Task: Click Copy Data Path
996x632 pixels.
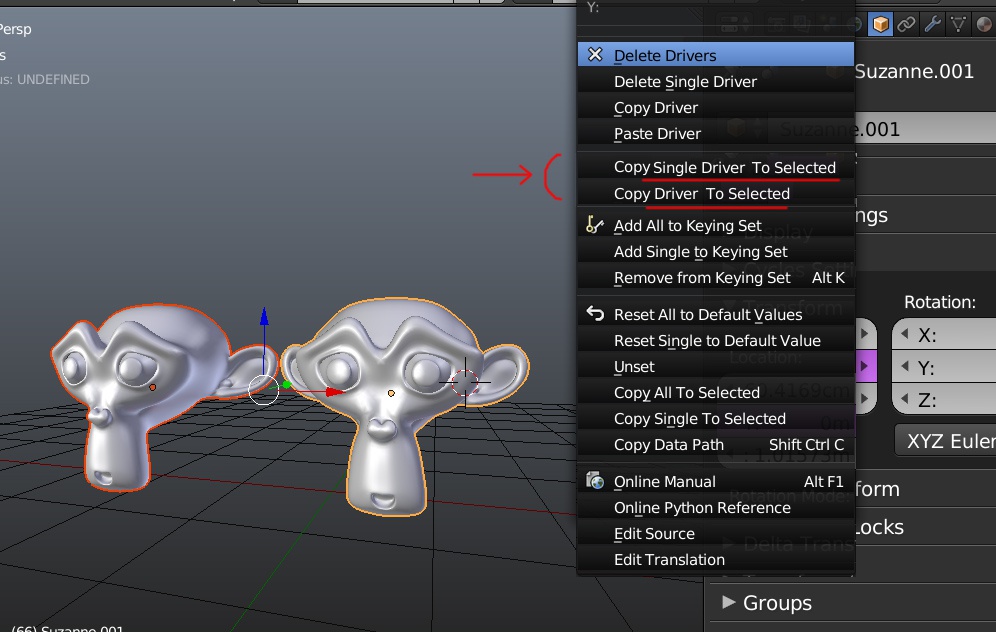Action: tap(716, 445)
